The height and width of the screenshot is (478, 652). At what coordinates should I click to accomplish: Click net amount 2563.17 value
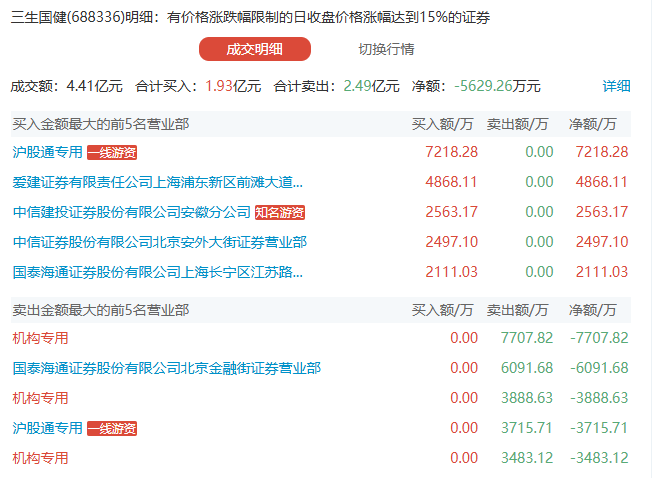click(x=602, y=212)
